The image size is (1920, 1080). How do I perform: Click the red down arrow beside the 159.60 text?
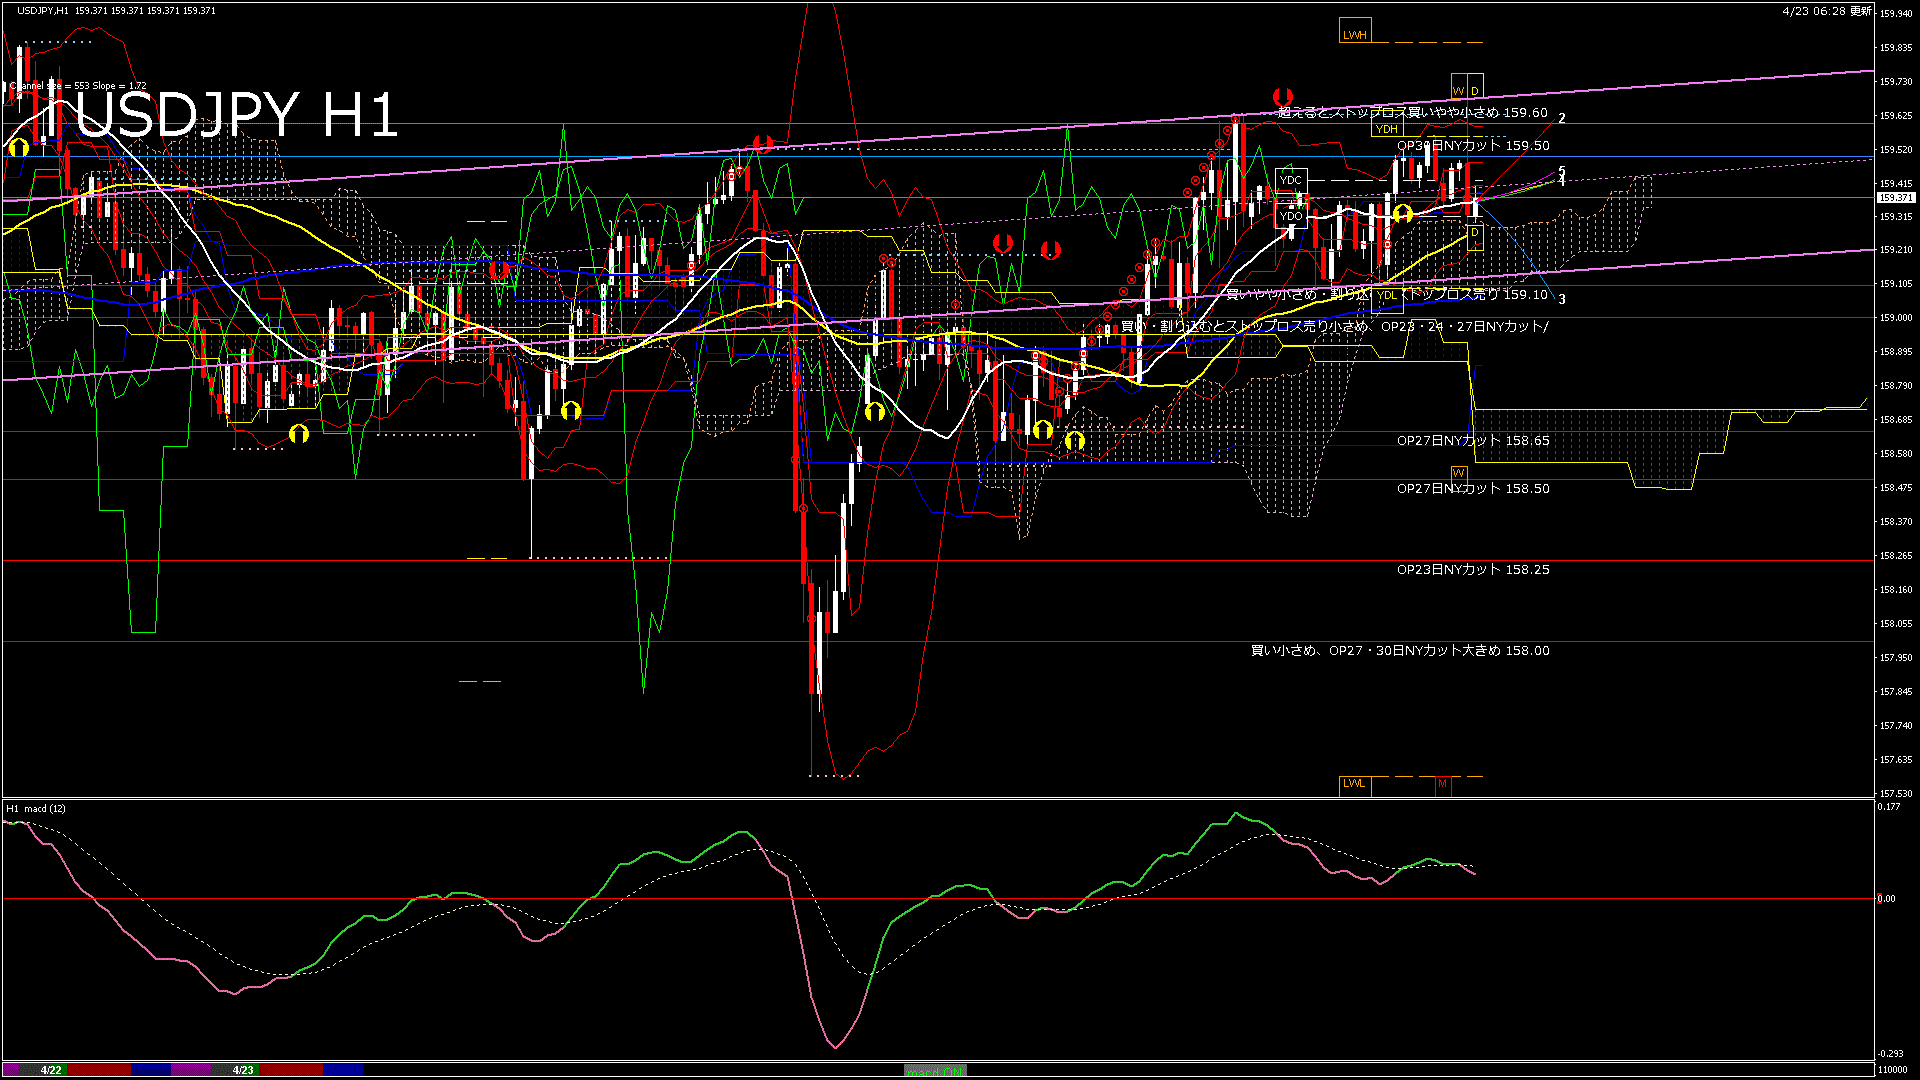tap(1282, 97)
